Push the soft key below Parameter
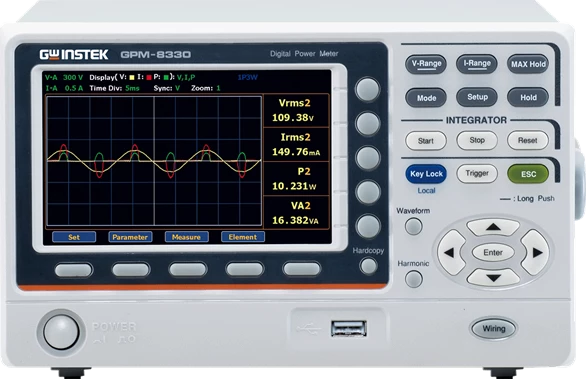 click(x=131, y=269)
